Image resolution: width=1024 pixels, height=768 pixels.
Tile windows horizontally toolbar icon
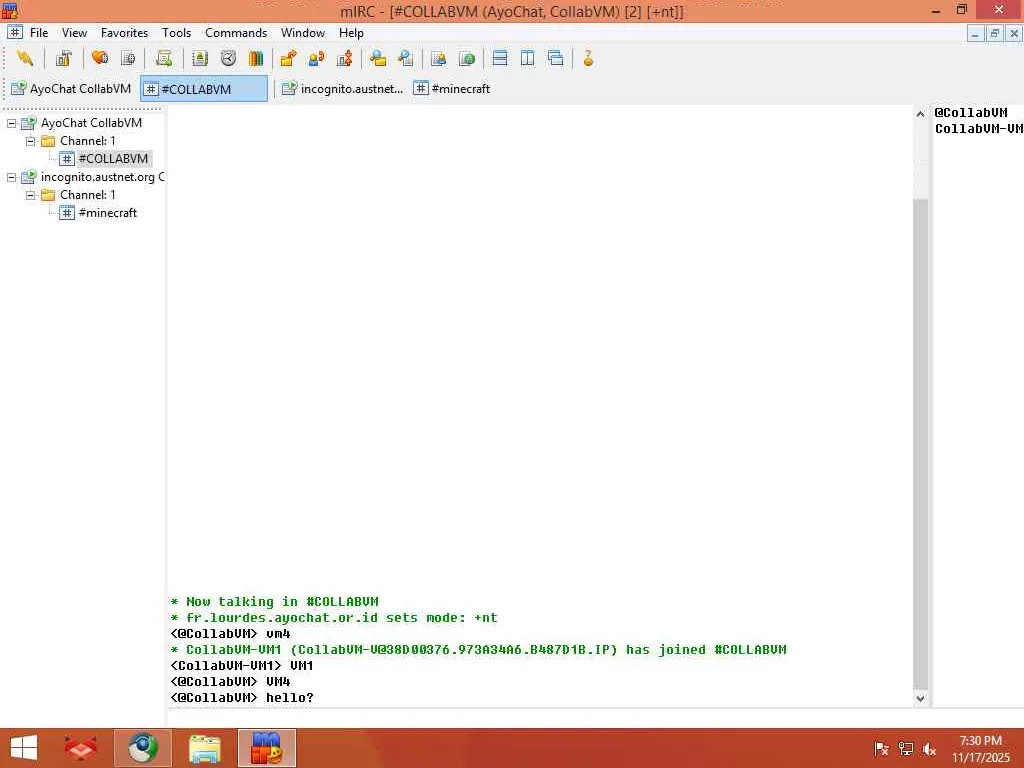pyautogui.click(x=500, y=59)
